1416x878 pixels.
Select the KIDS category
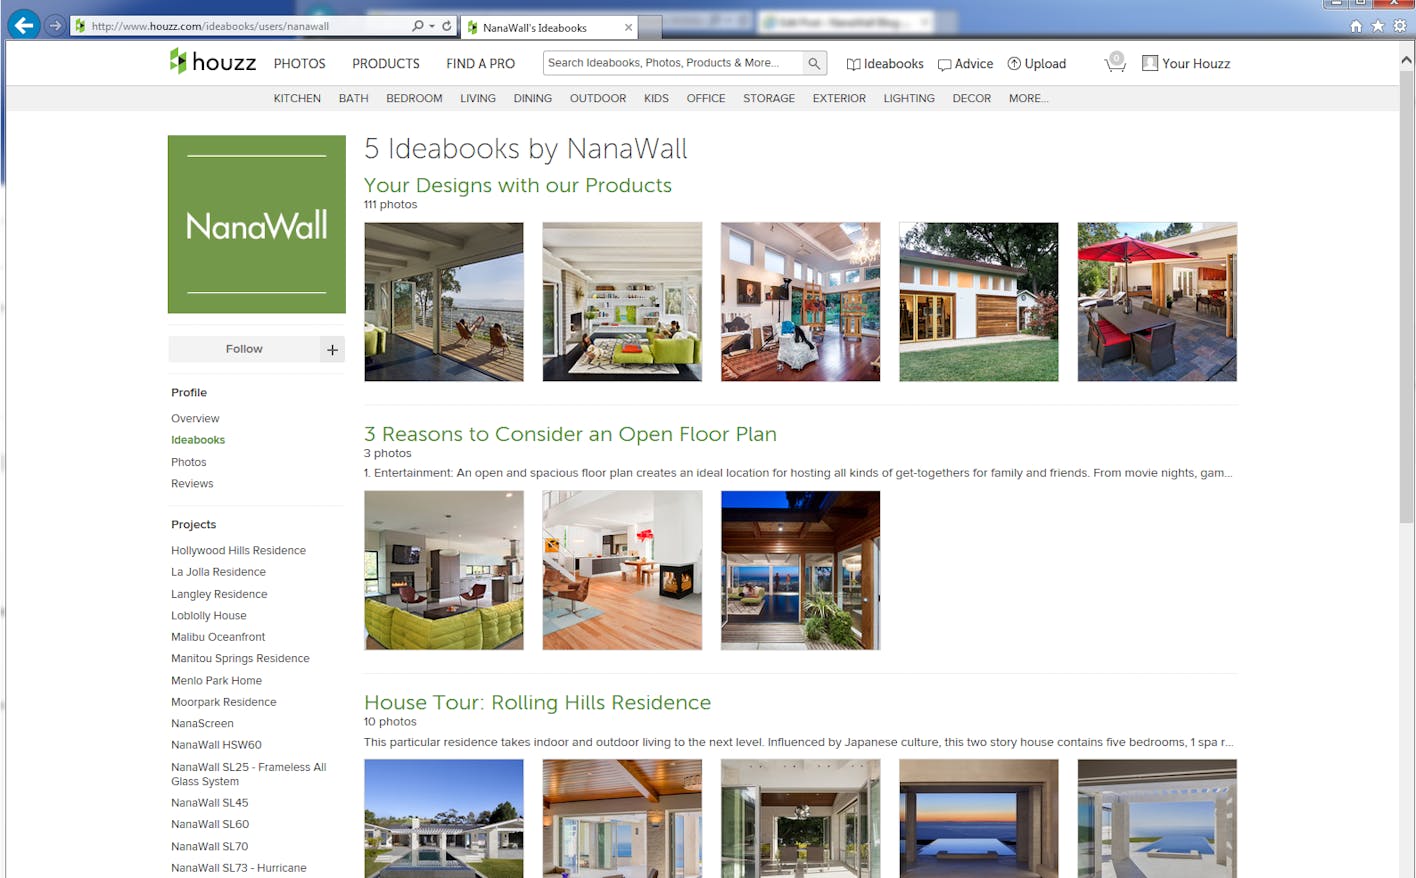click(656, 98)
